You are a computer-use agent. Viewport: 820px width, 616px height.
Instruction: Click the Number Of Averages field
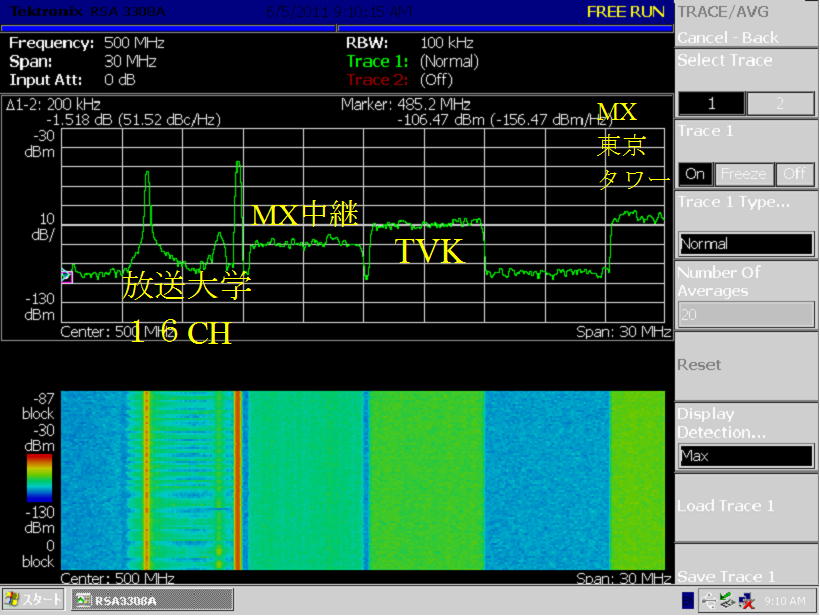click(746, 314)
